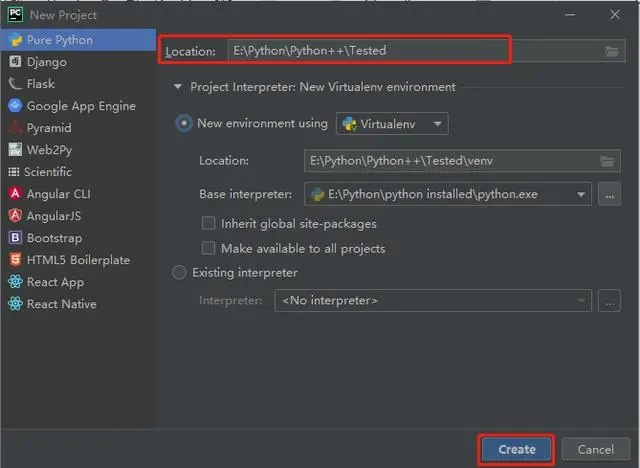Choose Scientific project type
The image size is (640, 468).
[x=48, y=172]
